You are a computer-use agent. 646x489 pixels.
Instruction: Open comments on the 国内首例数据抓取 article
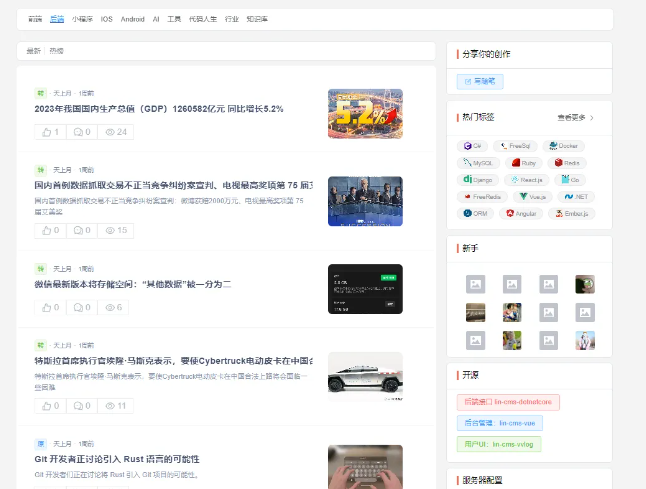coord(82,230)
